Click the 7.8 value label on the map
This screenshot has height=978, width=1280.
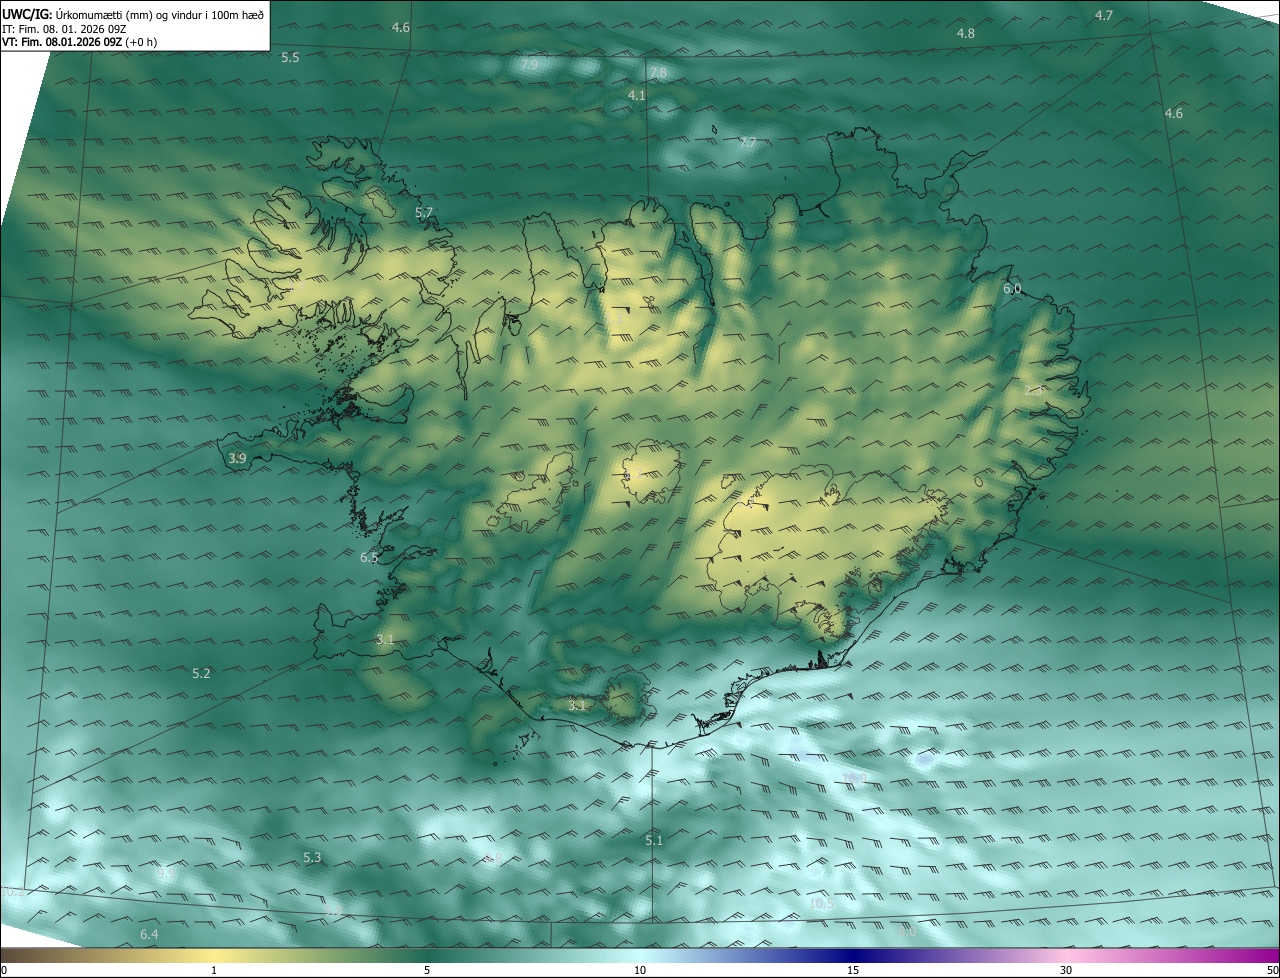(657, 74)
